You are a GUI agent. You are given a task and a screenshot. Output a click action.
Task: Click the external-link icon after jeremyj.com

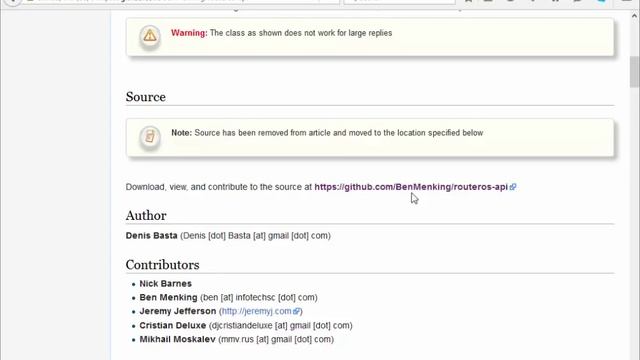click(x=296, y=311)
